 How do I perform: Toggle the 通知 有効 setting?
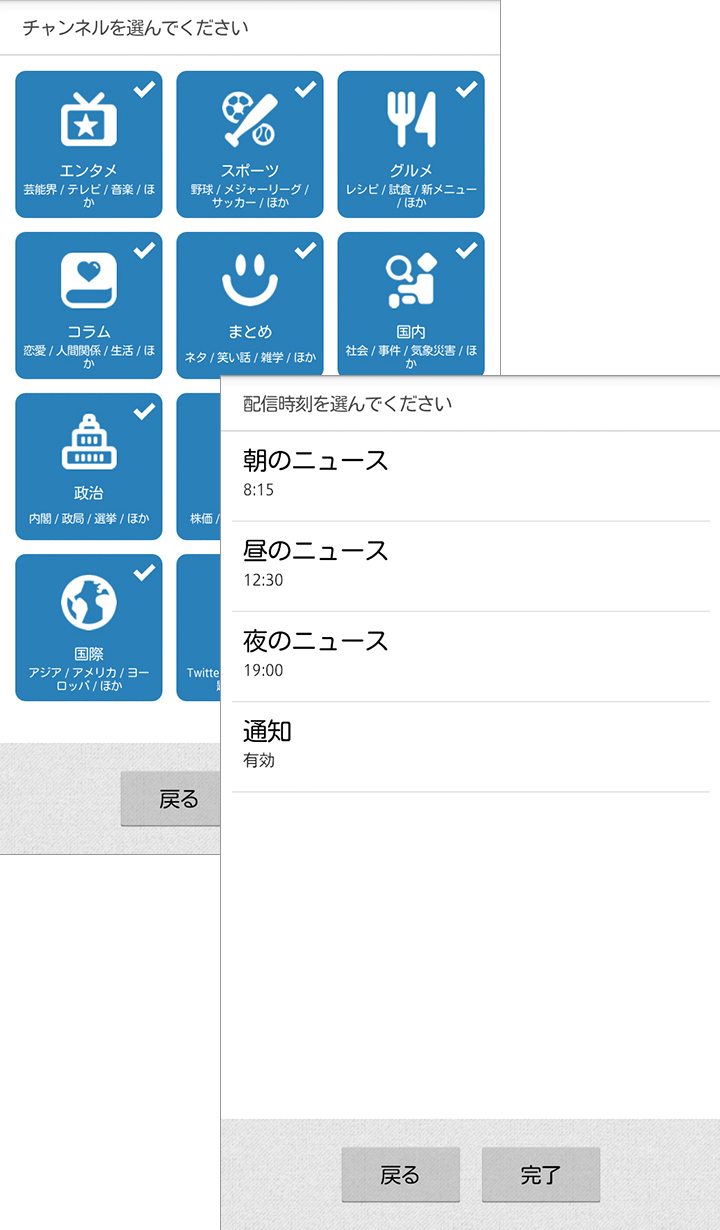click(x=470, y=745)
